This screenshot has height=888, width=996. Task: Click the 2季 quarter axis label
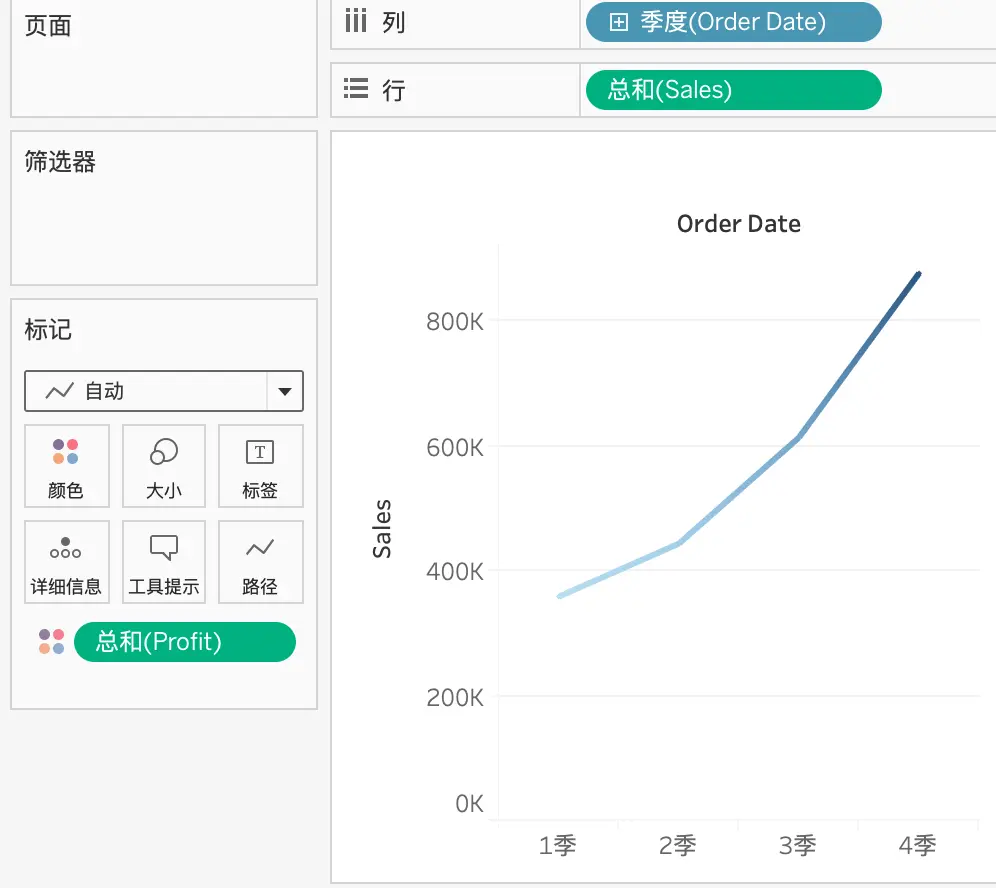coord(678,845)
